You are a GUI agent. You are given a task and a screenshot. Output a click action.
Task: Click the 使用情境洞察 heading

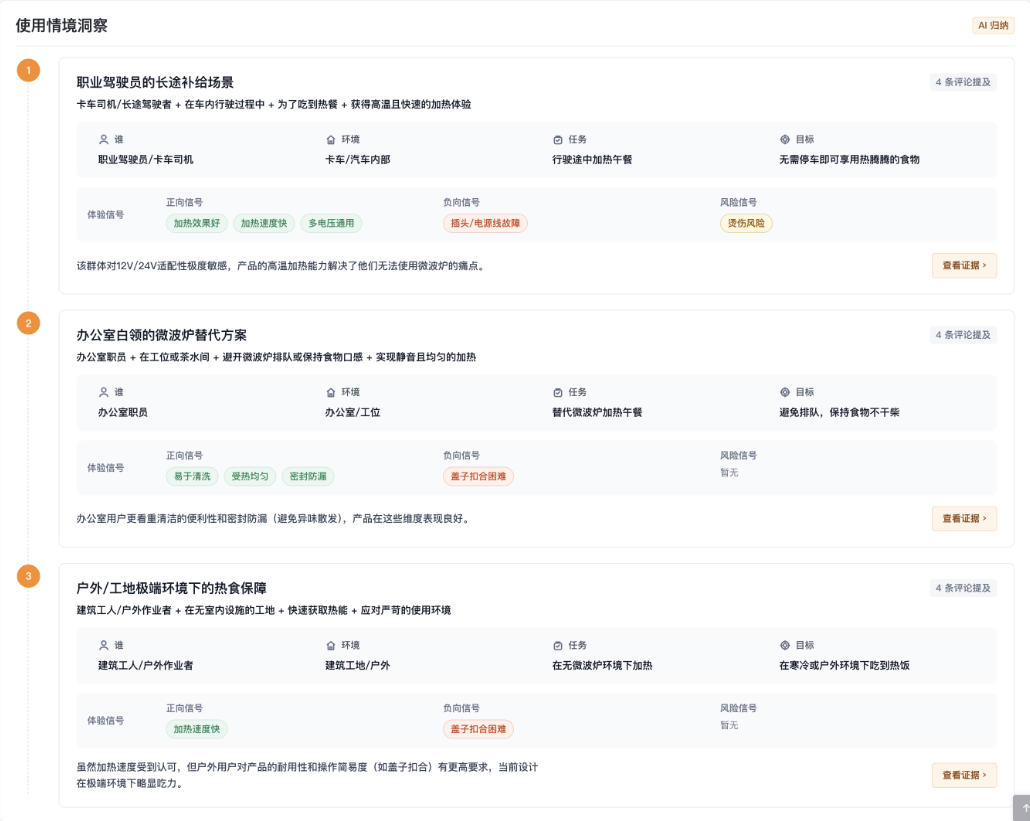[62, 26]
